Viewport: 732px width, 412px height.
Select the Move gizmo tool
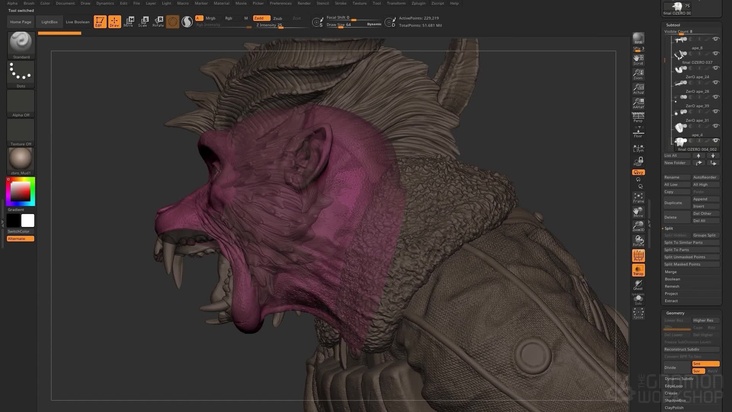pyautogui.click(x=129, y=21)
